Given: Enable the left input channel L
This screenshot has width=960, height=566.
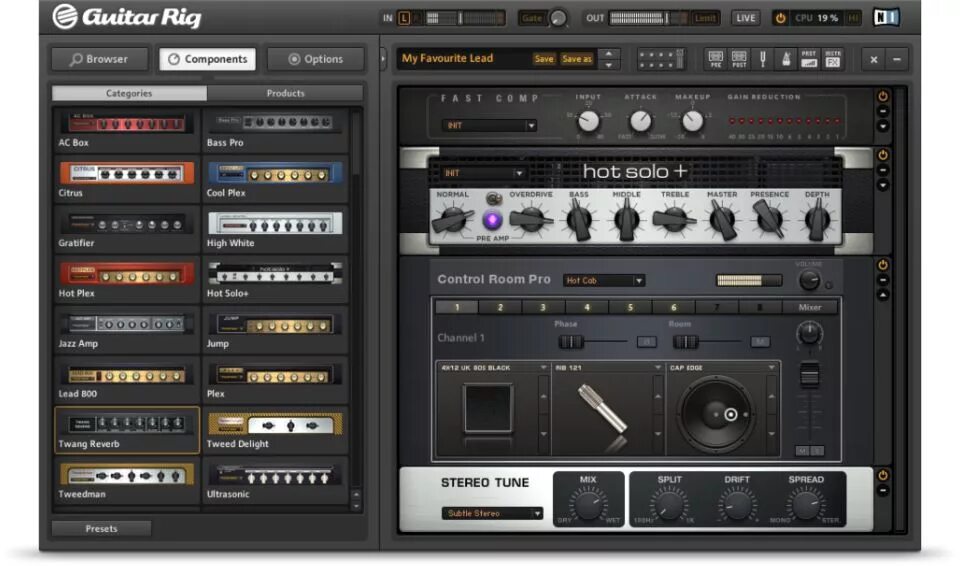Looking at the screenshot, I should coord(404,18).
